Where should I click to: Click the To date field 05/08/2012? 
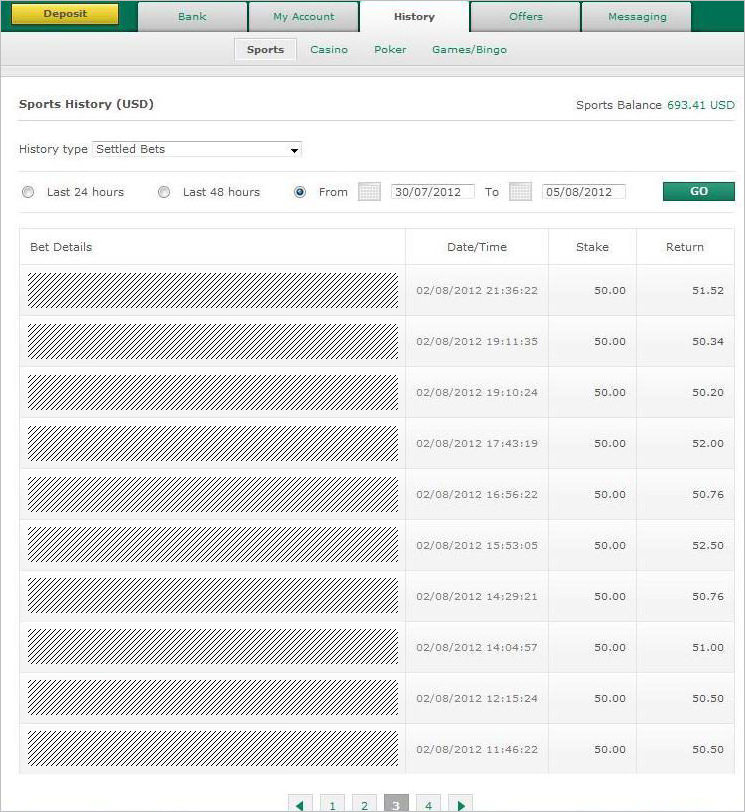click(x=583, y=192)
